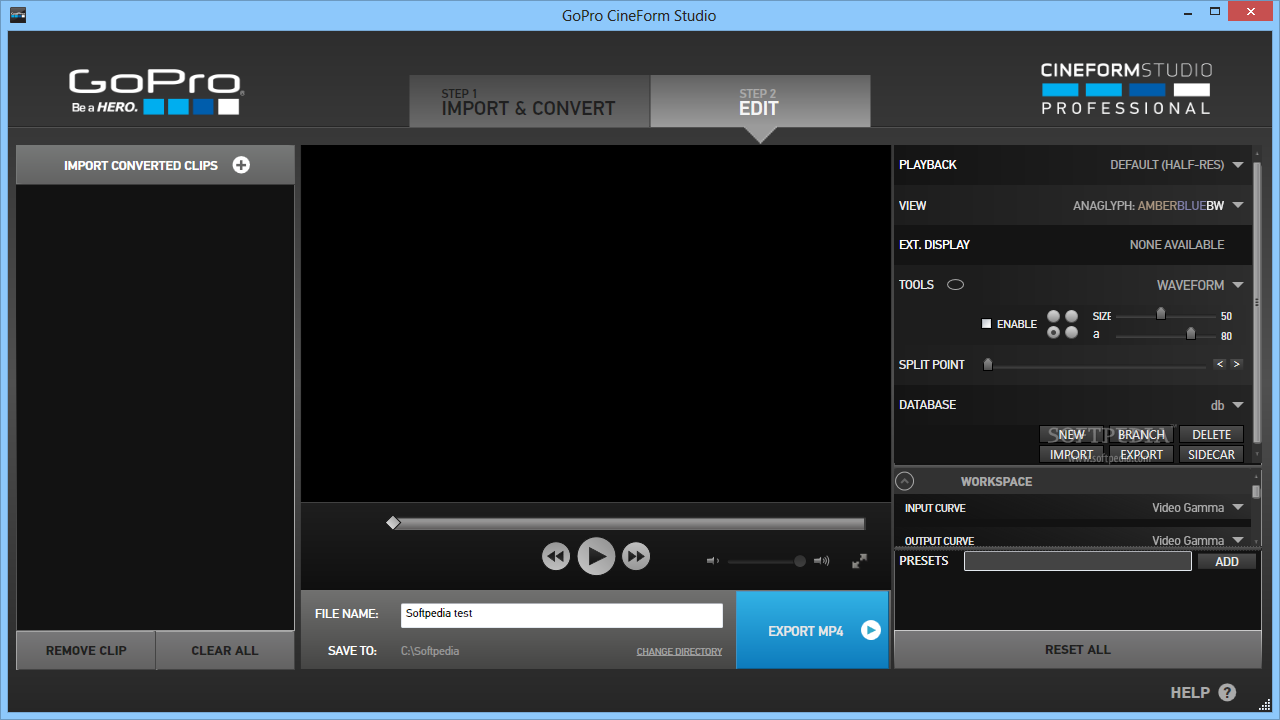The width and height of the screenshot is (1280, 720).
Task: Click the app icon in the title bar
Action: click(18, 15)
